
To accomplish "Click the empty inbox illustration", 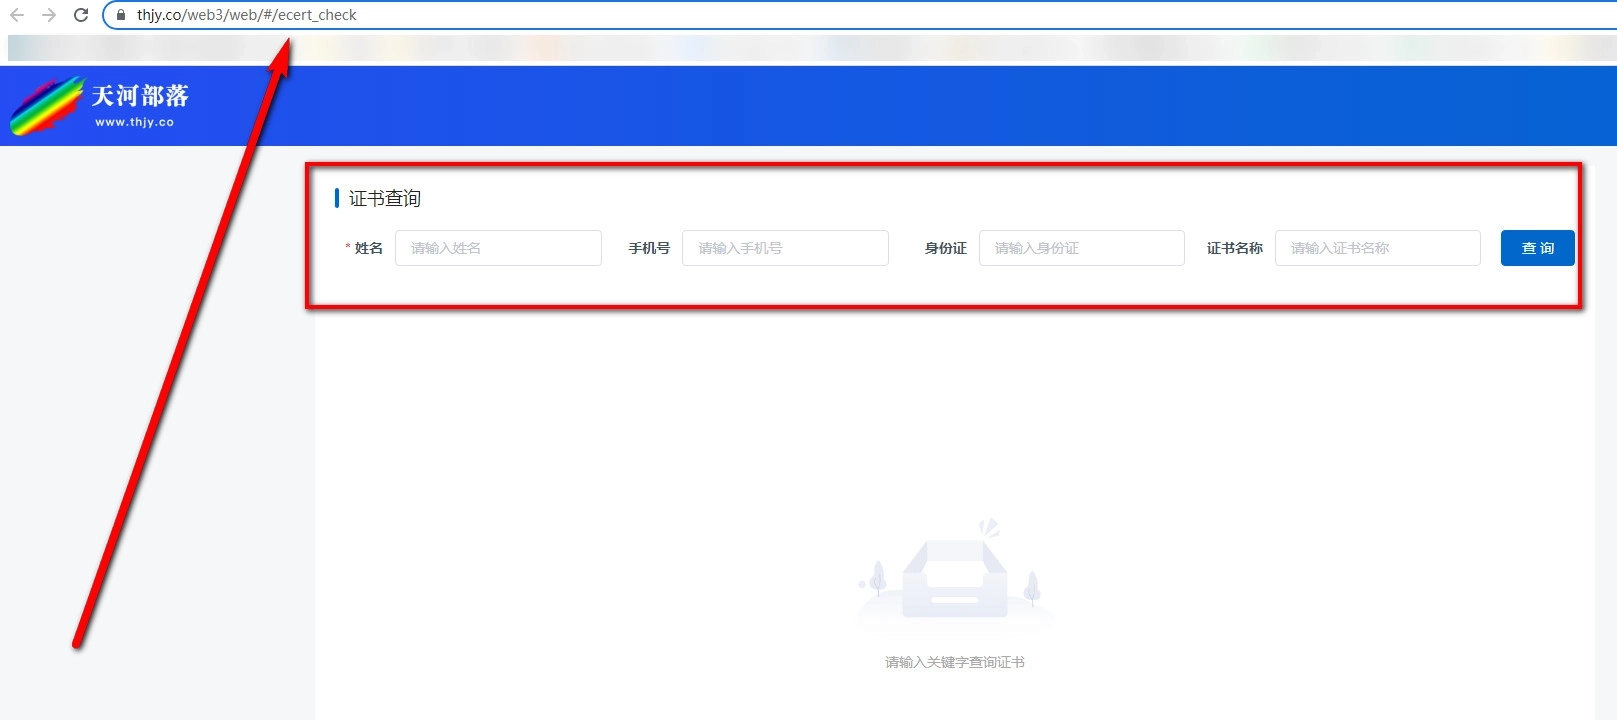I will click(x=955, y=580).
